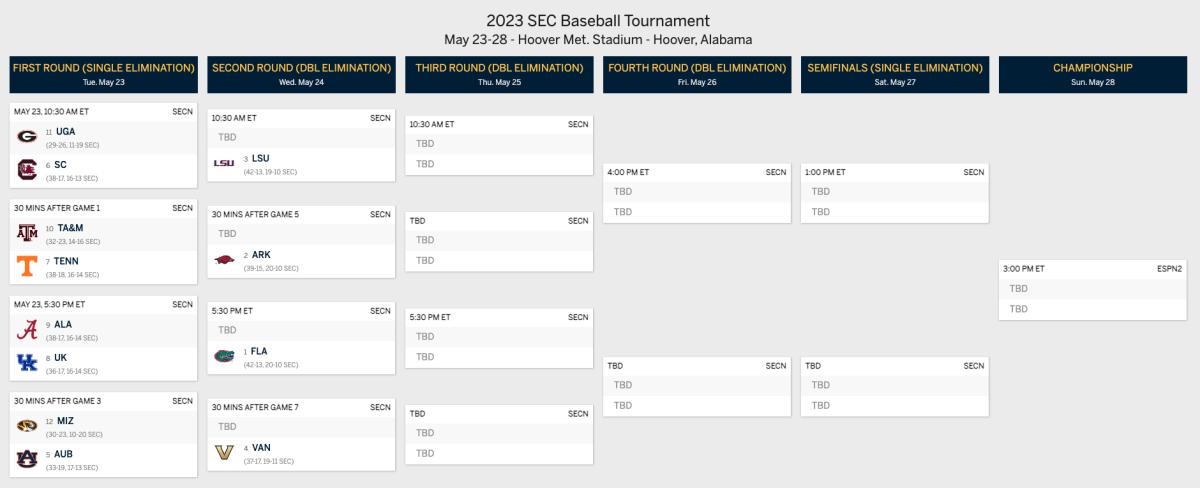Click the Vanderbilt V logo
The width and height of the screenshot is (1200, 488).
tap(224, 453)
